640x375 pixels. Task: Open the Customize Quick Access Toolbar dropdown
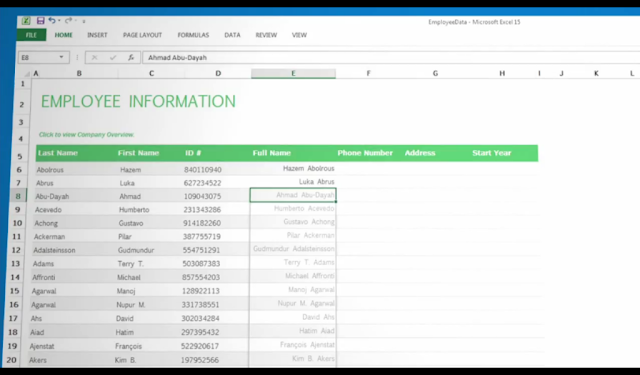84,21
